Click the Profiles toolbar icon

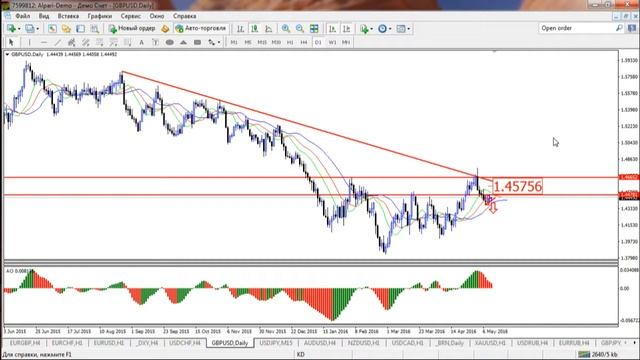point(30,29)
